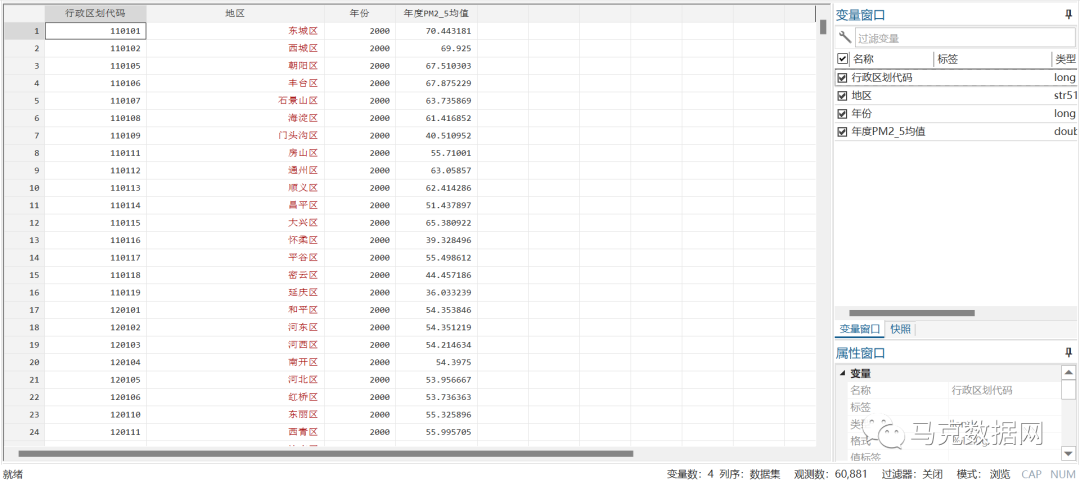Select the cell containing 西青区
The height and width of the screenshot is (481, 1080).
point(236,432)
